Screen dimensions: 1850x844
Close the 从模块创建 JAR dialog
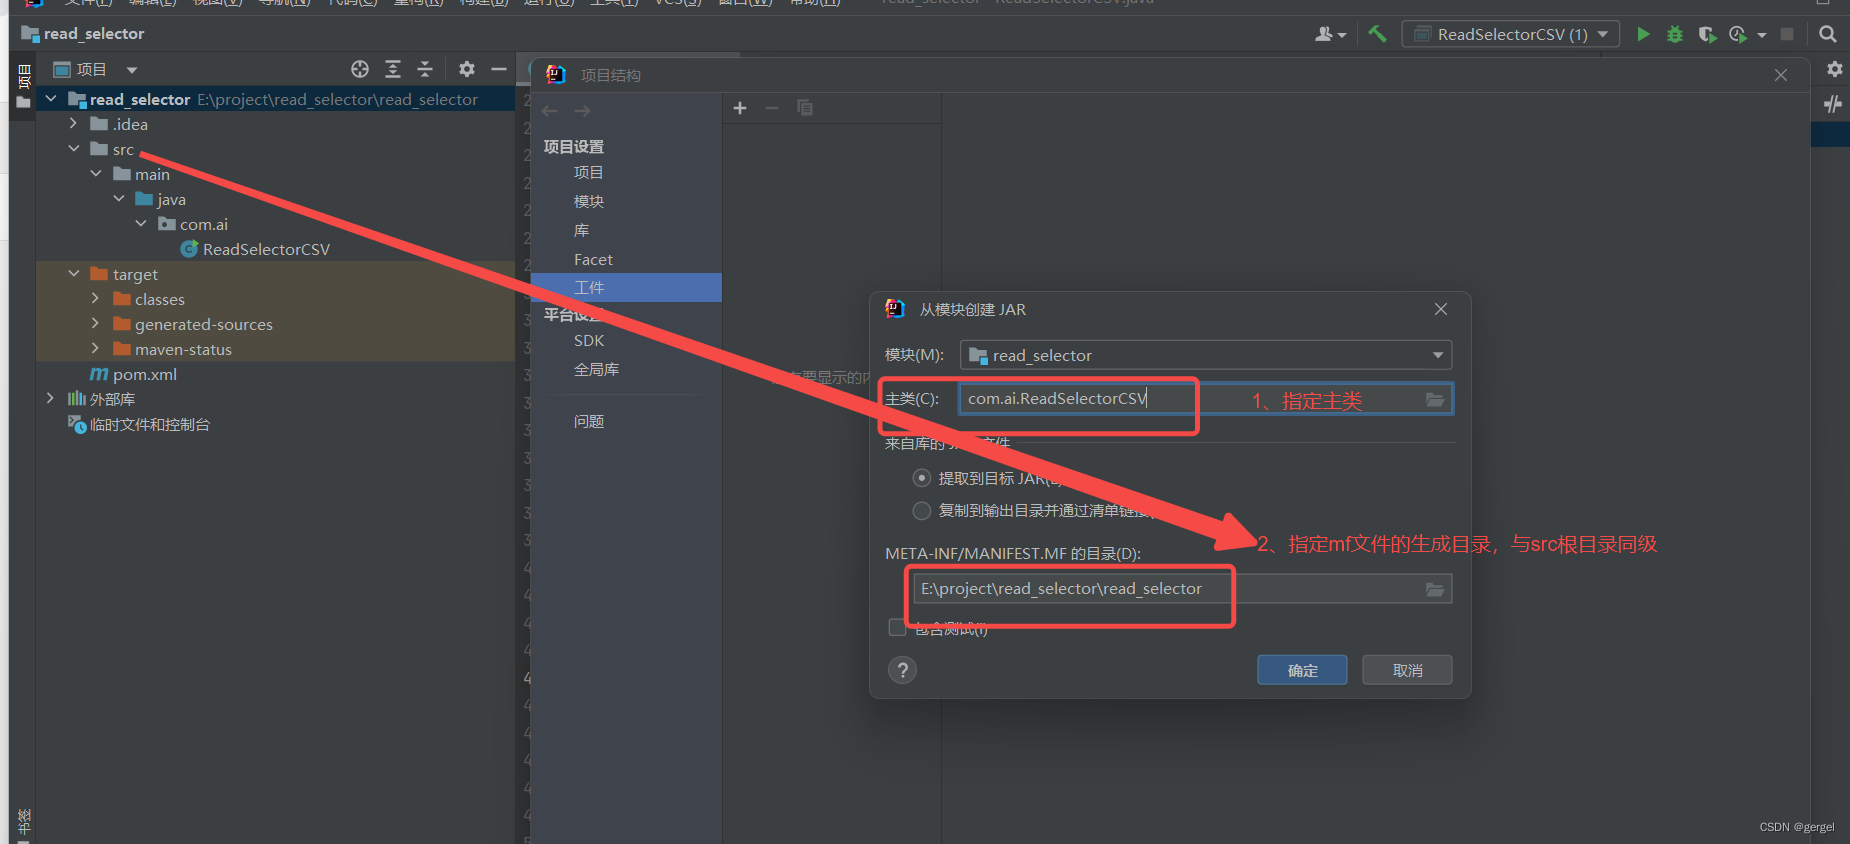tap(1441, 309)
